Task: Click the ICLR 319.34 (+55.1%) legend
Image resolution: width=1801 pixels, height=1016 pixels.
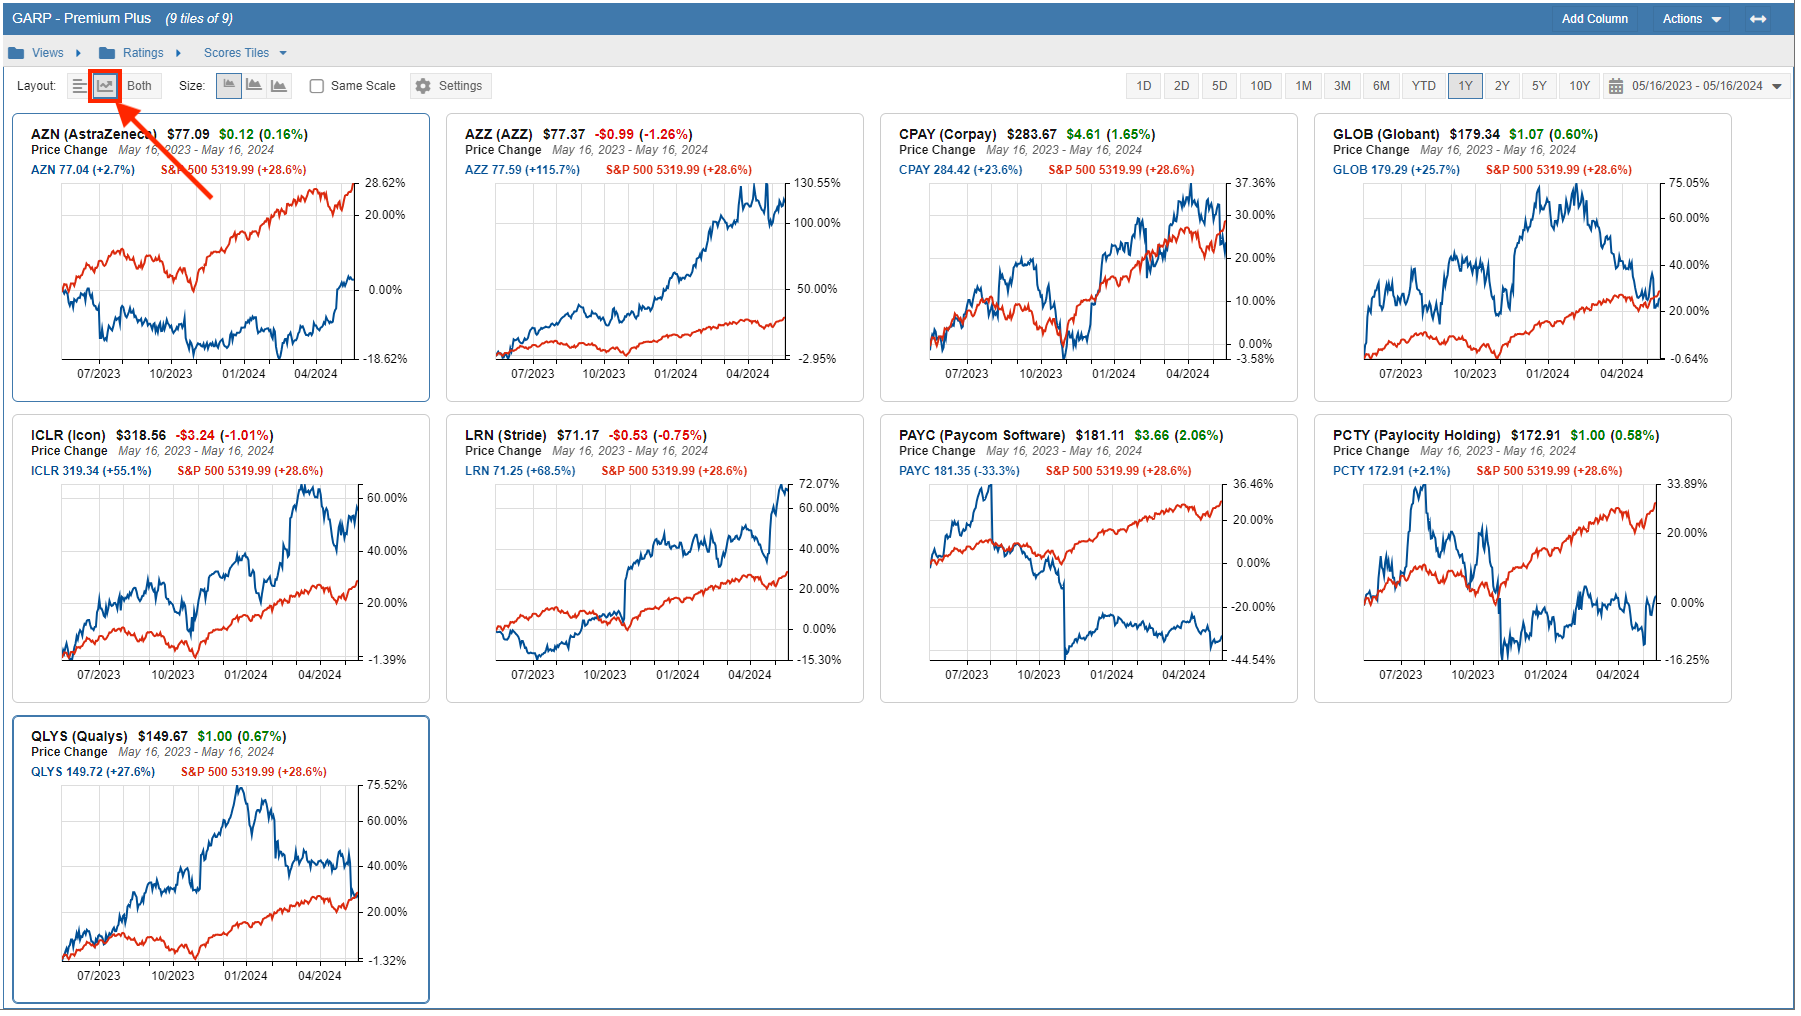Action: [x=91, y=471]
